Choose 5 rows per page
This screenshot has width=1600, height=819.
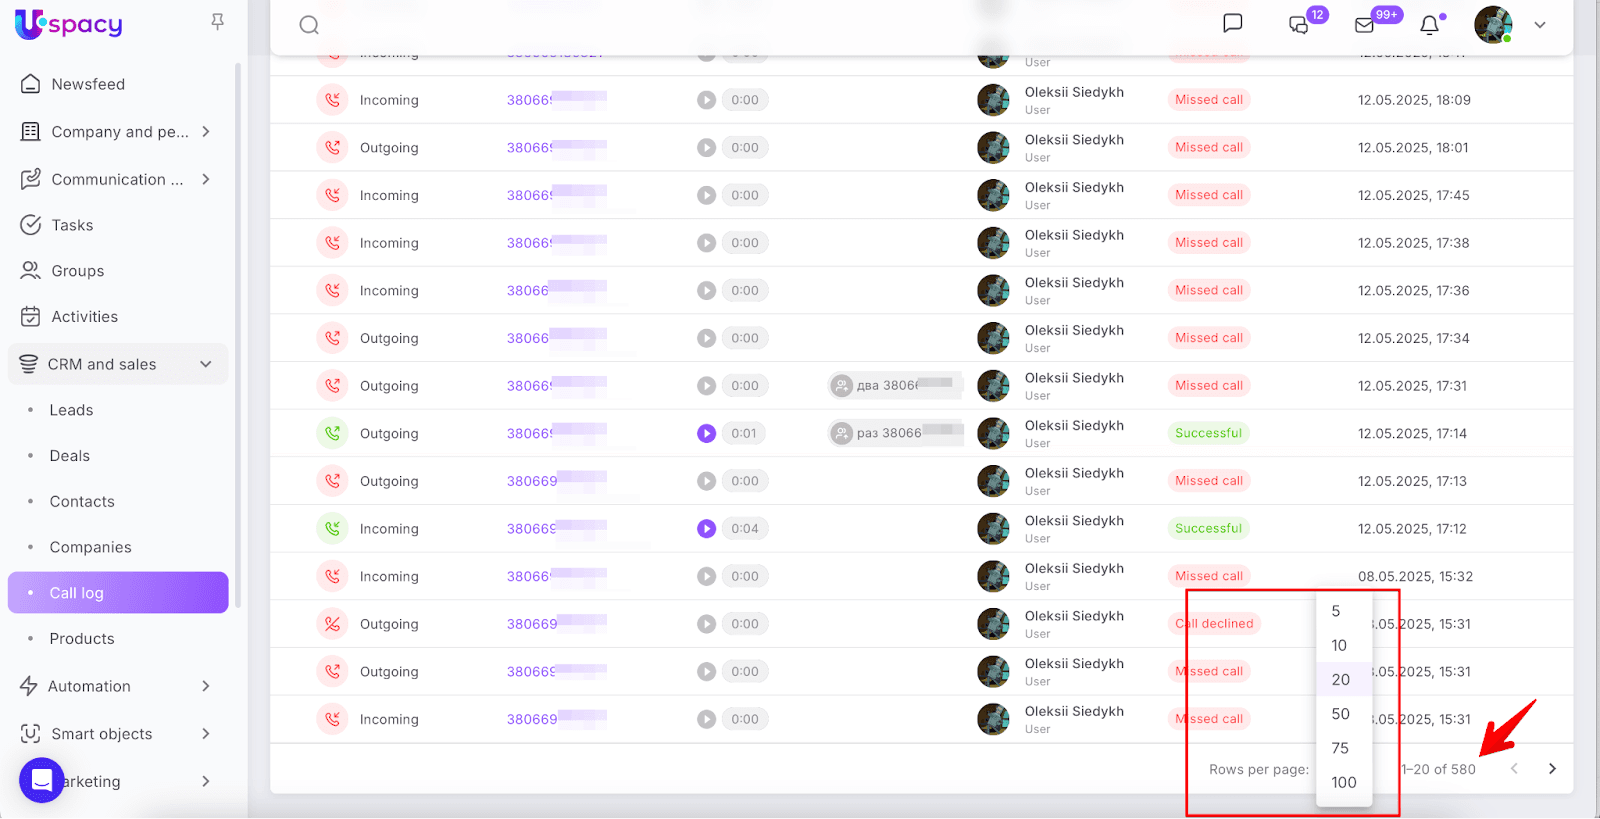[1344, 611]
